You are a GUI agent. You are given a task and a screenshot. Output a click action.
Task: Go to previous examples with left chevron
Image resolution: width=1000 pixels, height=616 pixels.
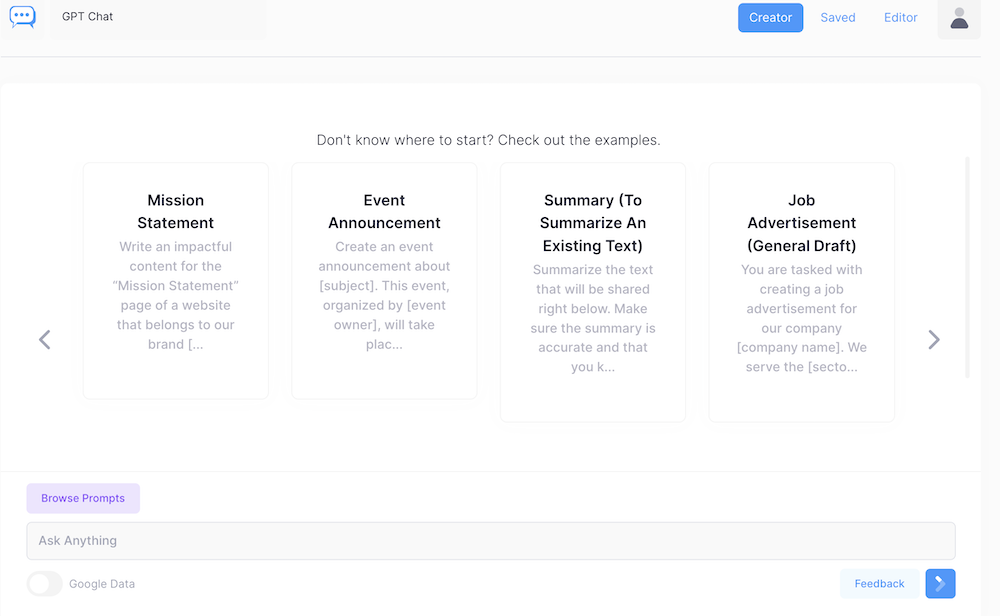tap(45, 340)
